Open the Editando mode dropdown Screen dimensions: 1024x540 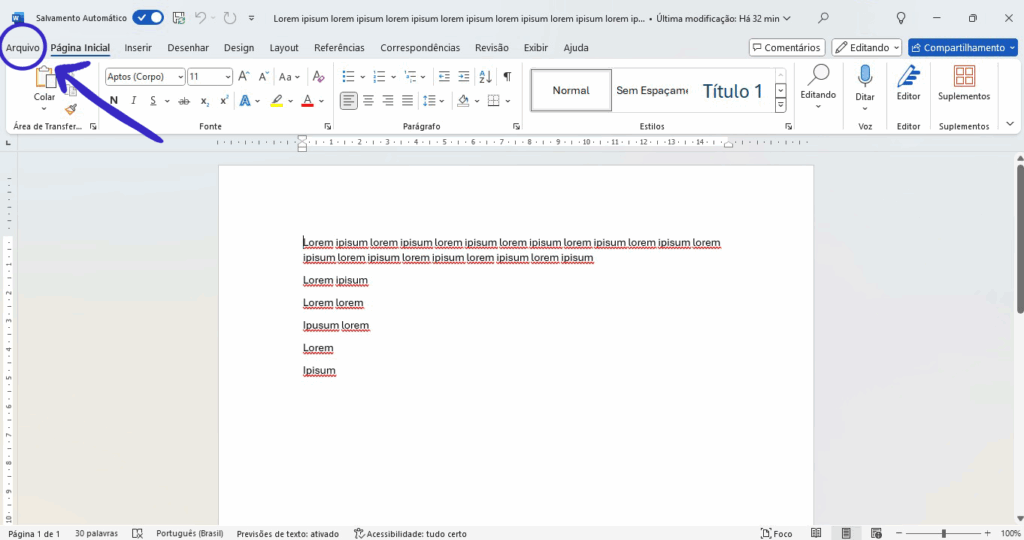867,47
